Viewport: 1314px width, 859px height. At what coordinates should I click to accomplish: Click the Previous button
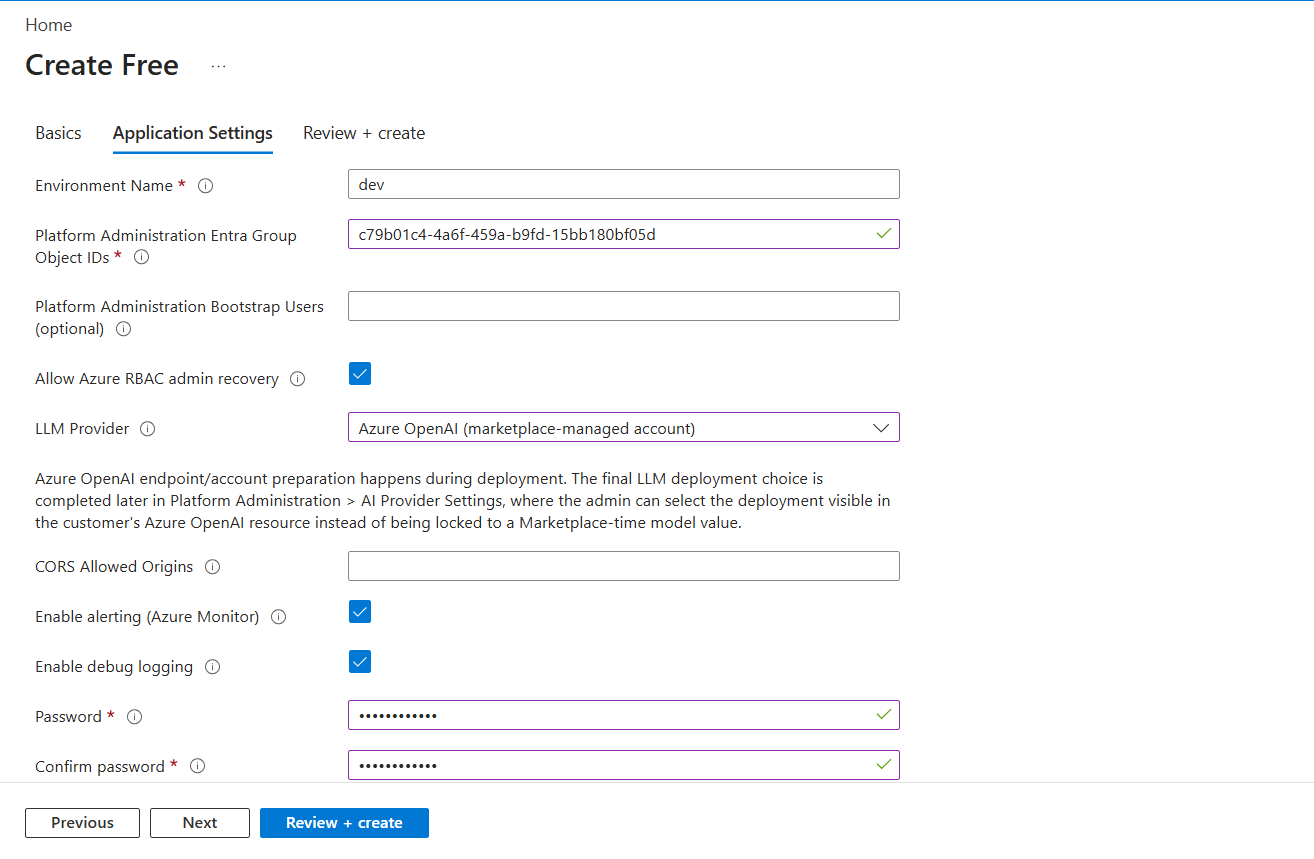[x=82, y=822]
